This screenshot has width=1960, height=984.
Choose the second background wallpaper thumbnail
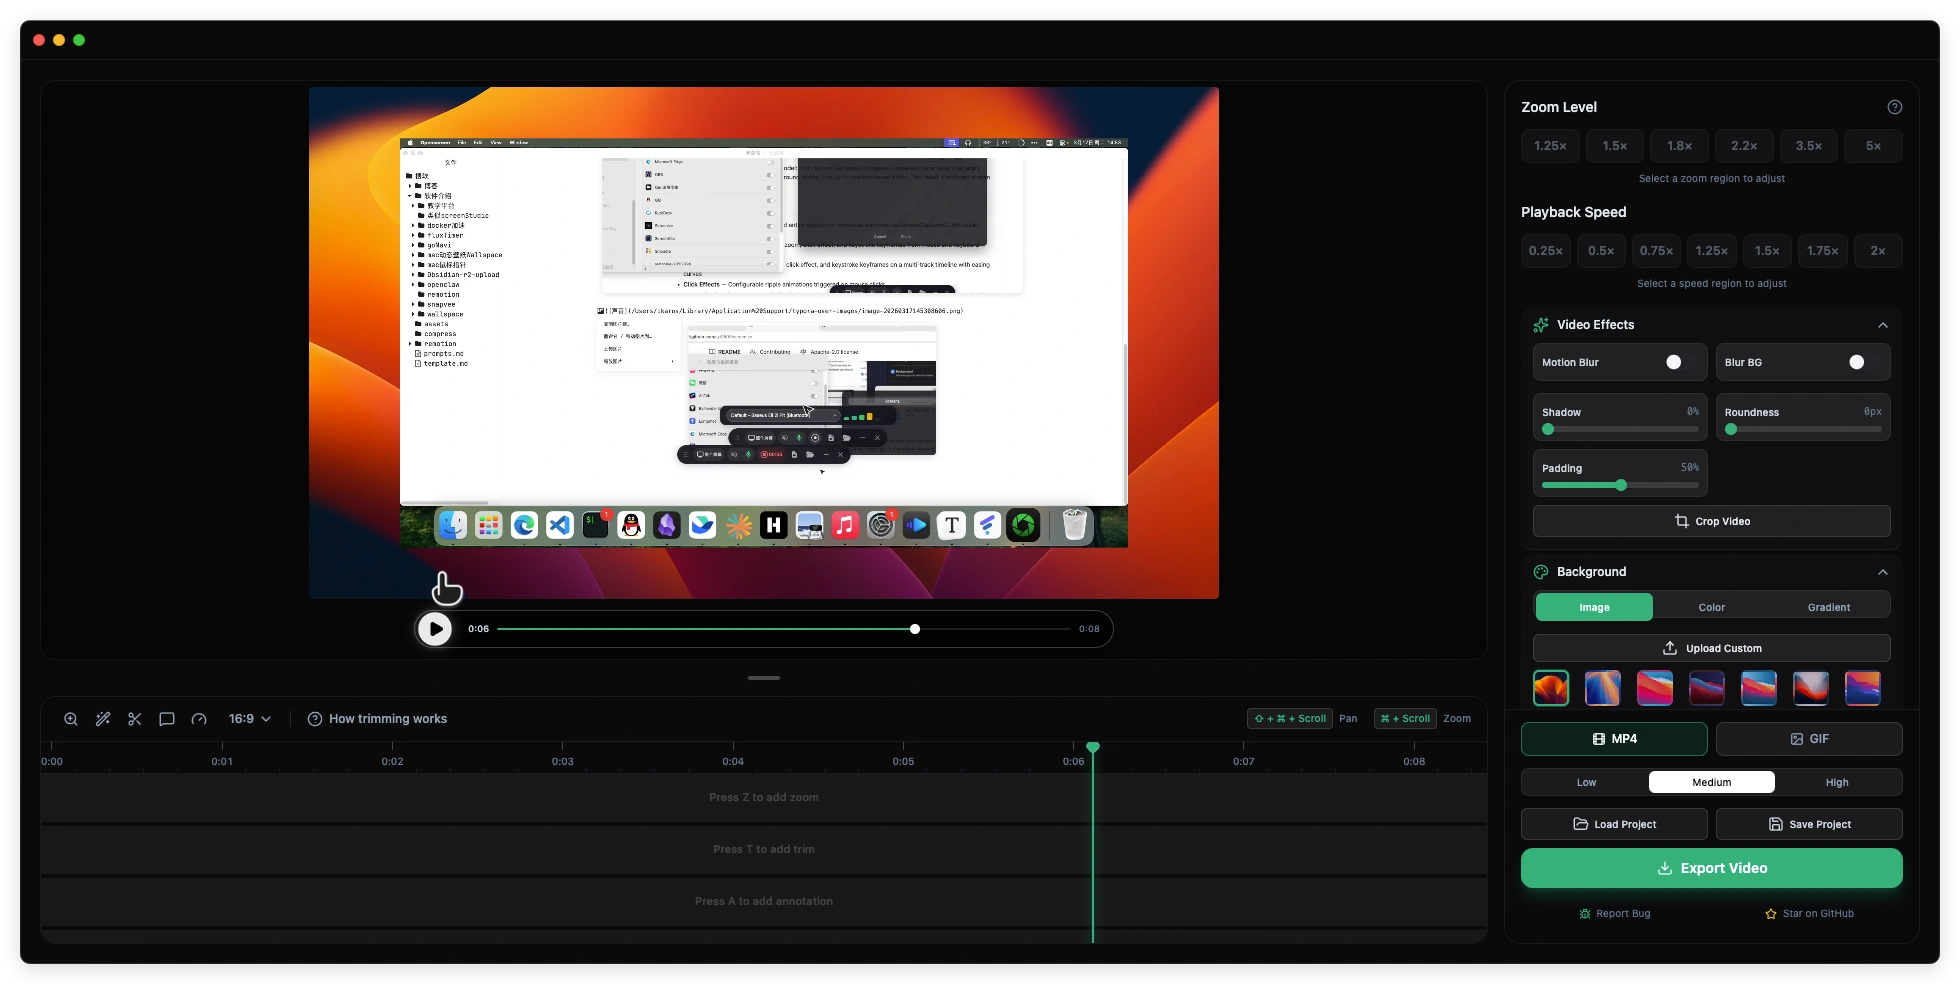pyautogui.click(x=1602, y=688)
